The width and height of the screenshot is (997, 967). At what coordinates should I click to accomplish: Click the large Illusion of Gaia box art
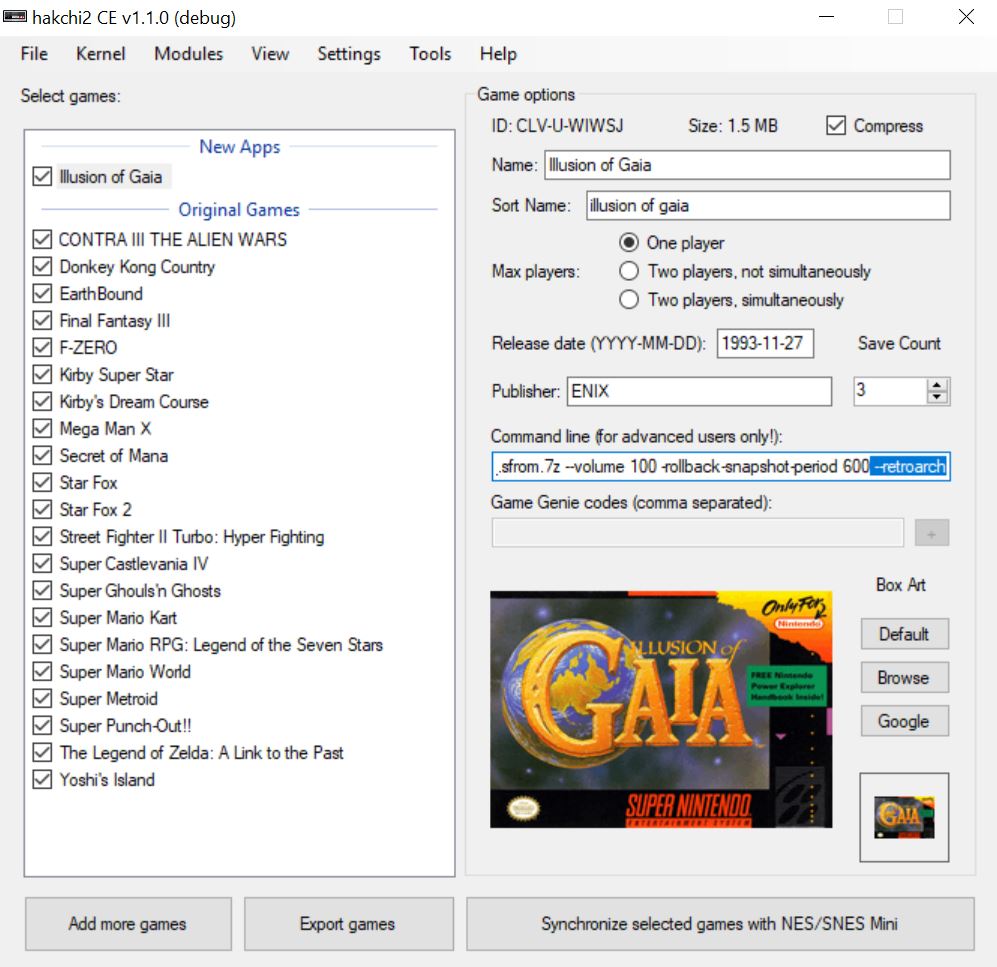click(661, 710)
